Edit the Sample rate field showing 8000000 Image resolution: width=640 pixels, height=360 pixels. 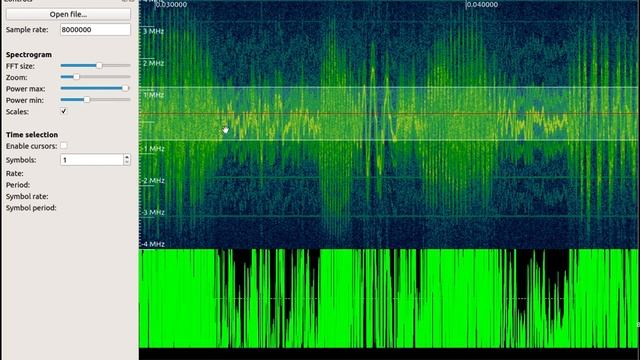click(x=96, y=29)
